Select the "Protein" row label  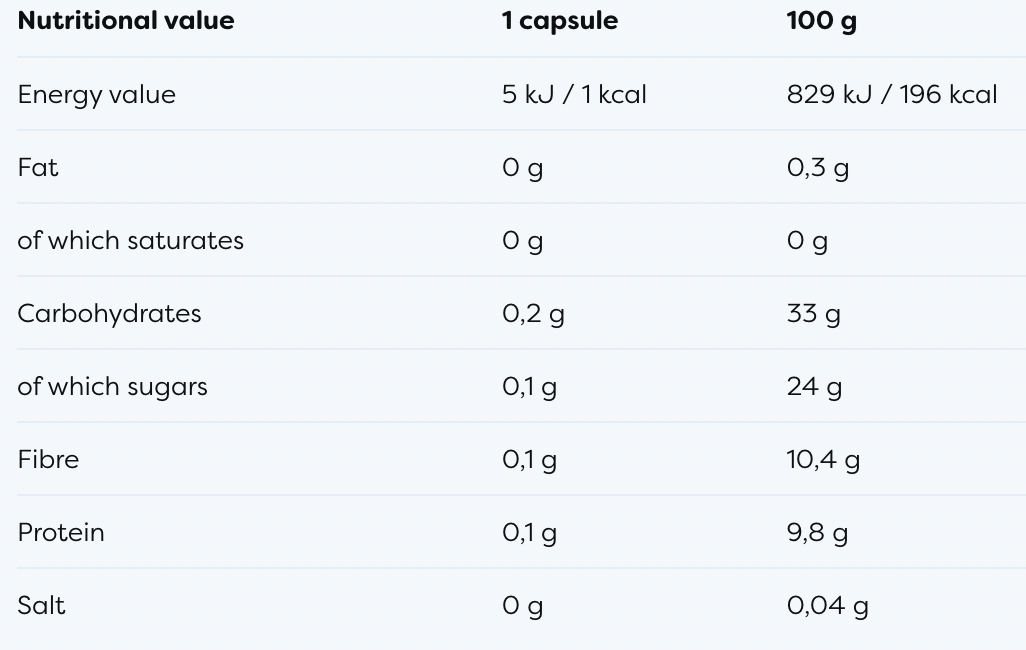pyautogui.click(x=61, y=533)
